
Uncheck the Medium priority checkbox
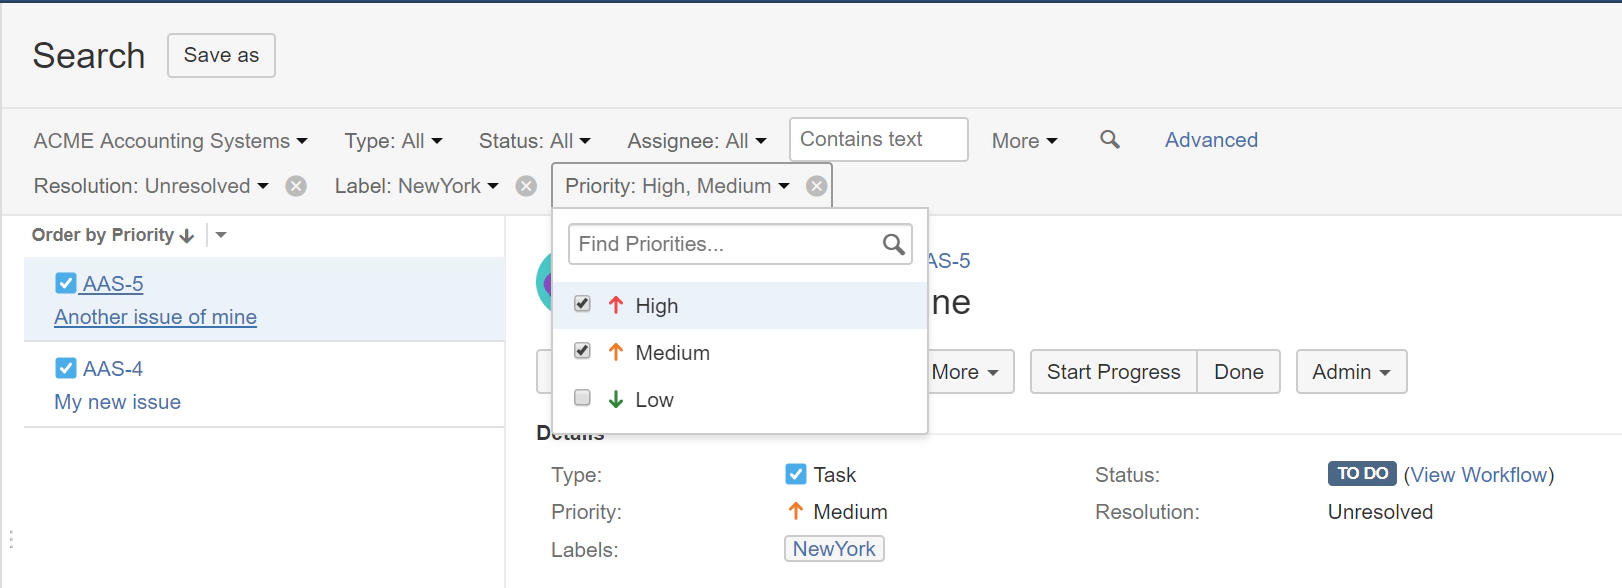pos(583,351)
